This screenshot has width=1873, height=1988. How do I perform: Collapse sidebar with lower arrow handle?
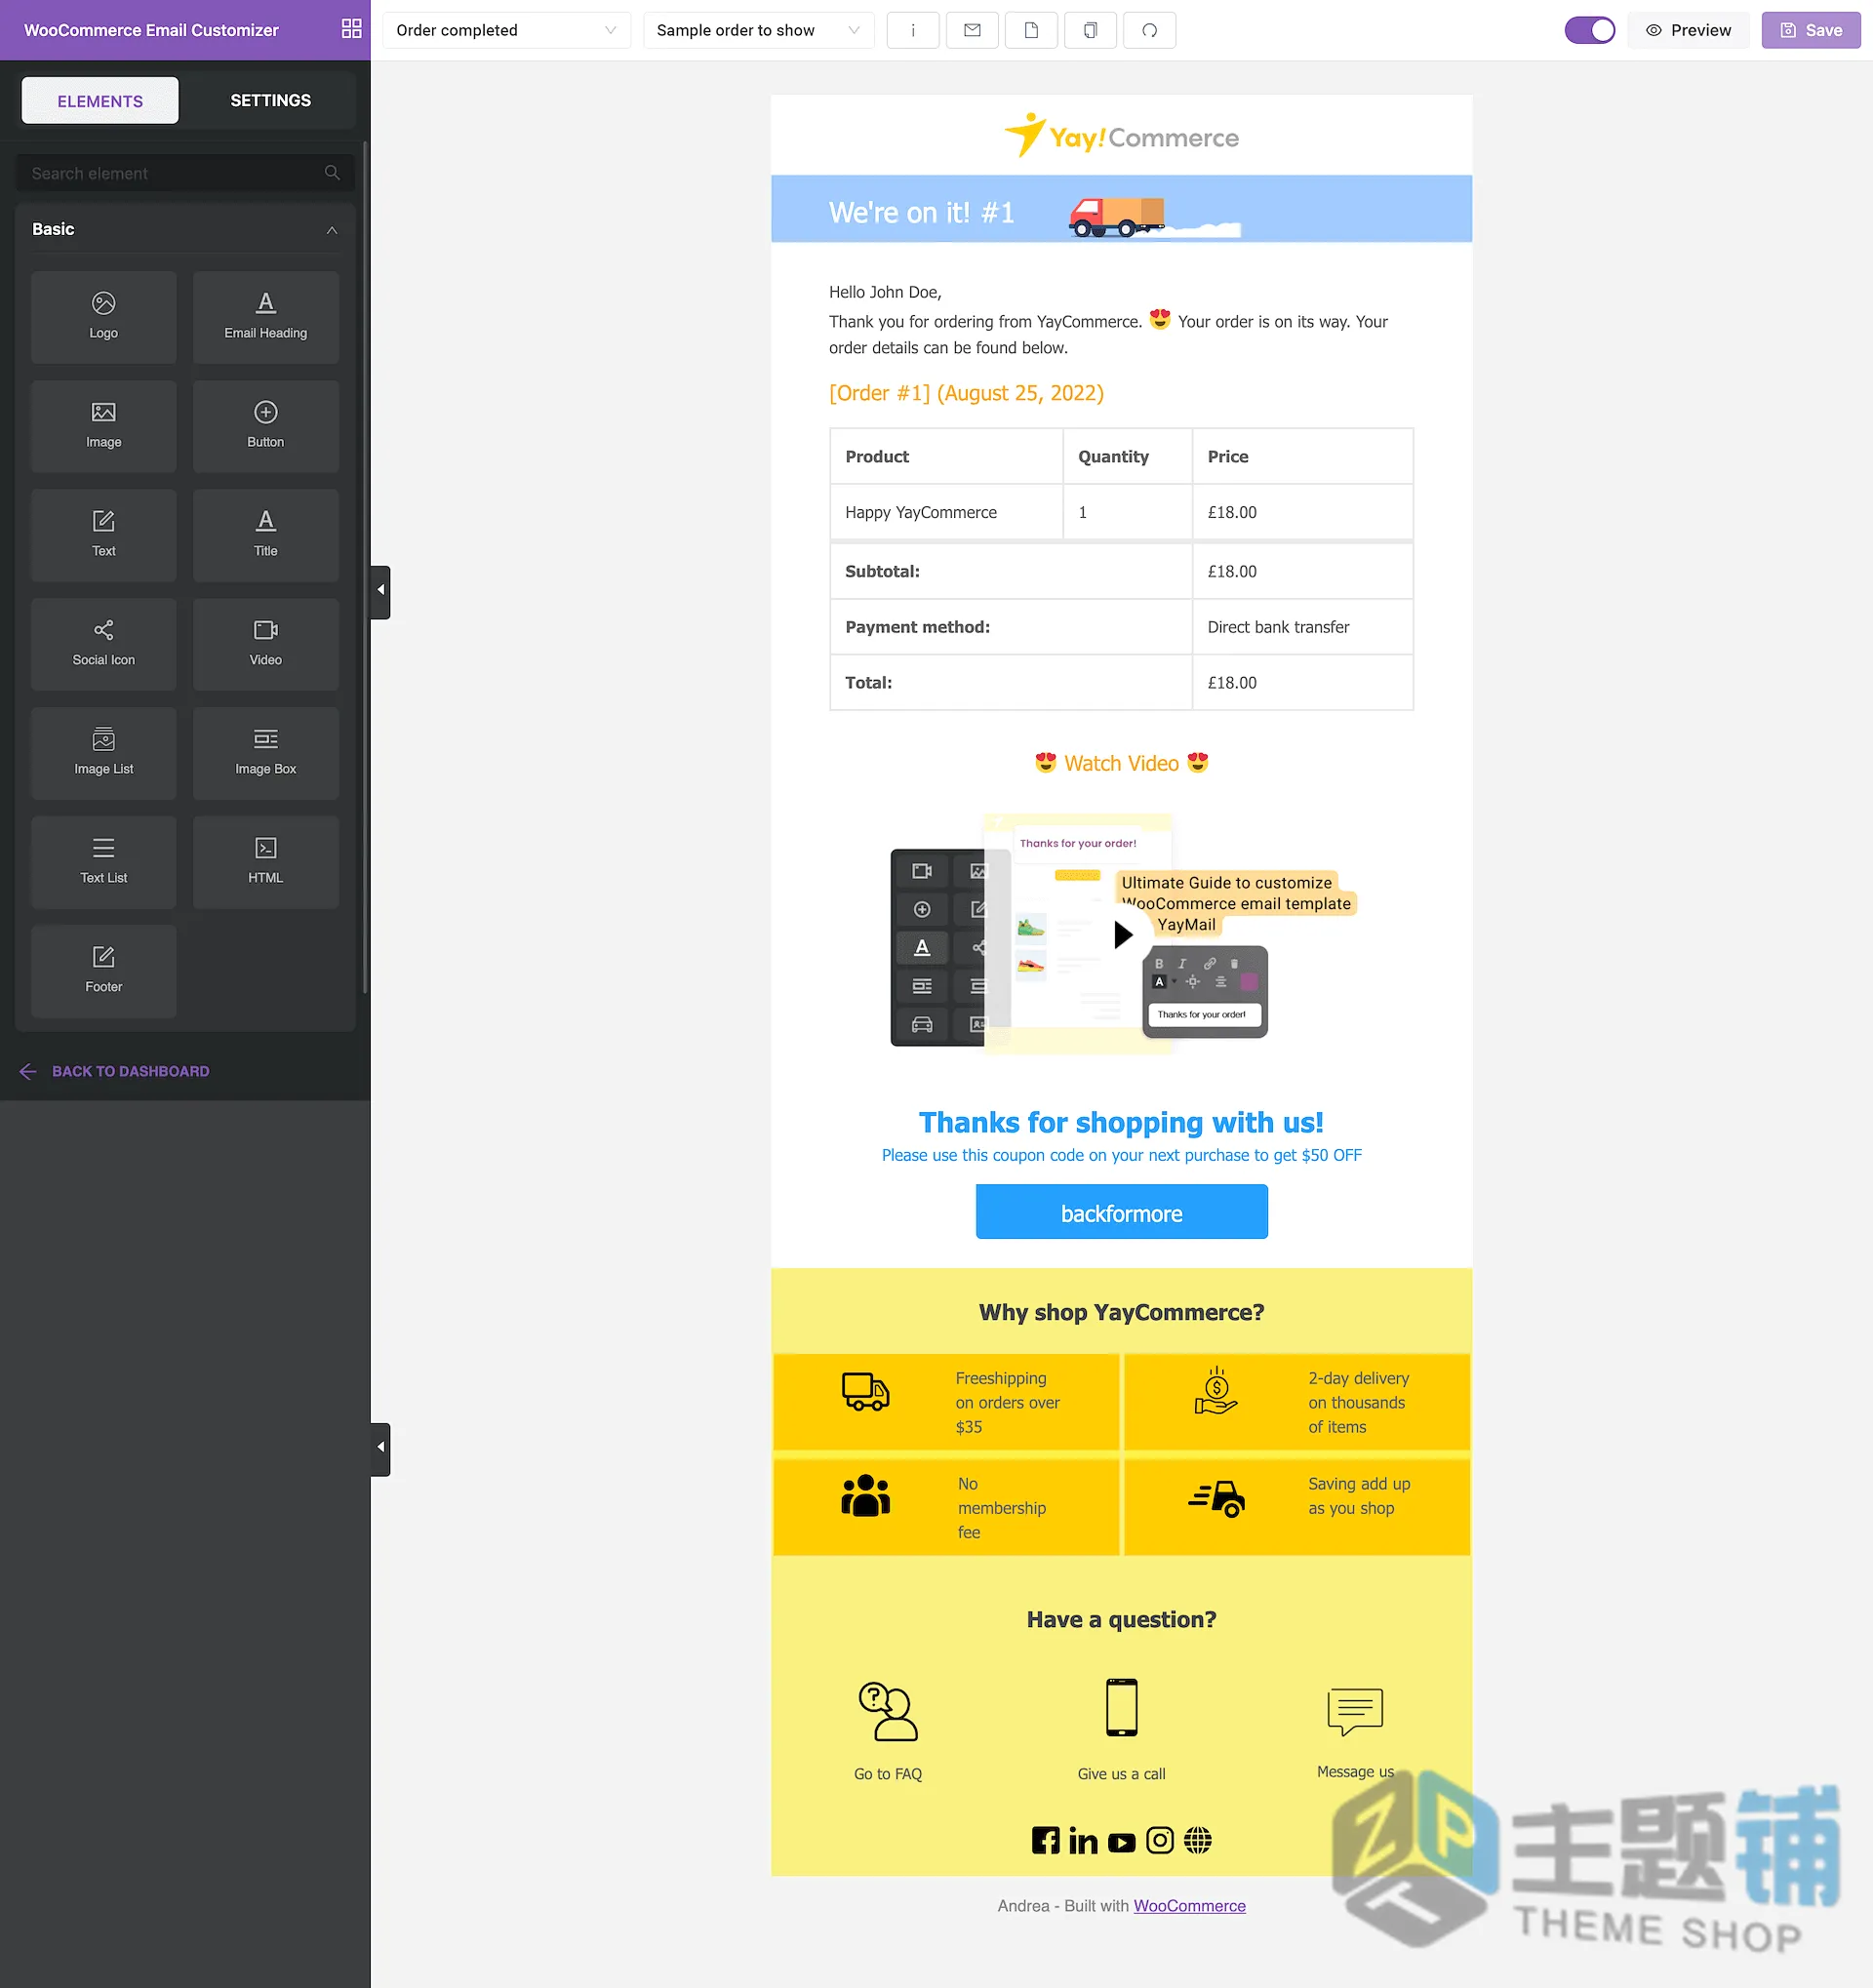point(380,1448)
